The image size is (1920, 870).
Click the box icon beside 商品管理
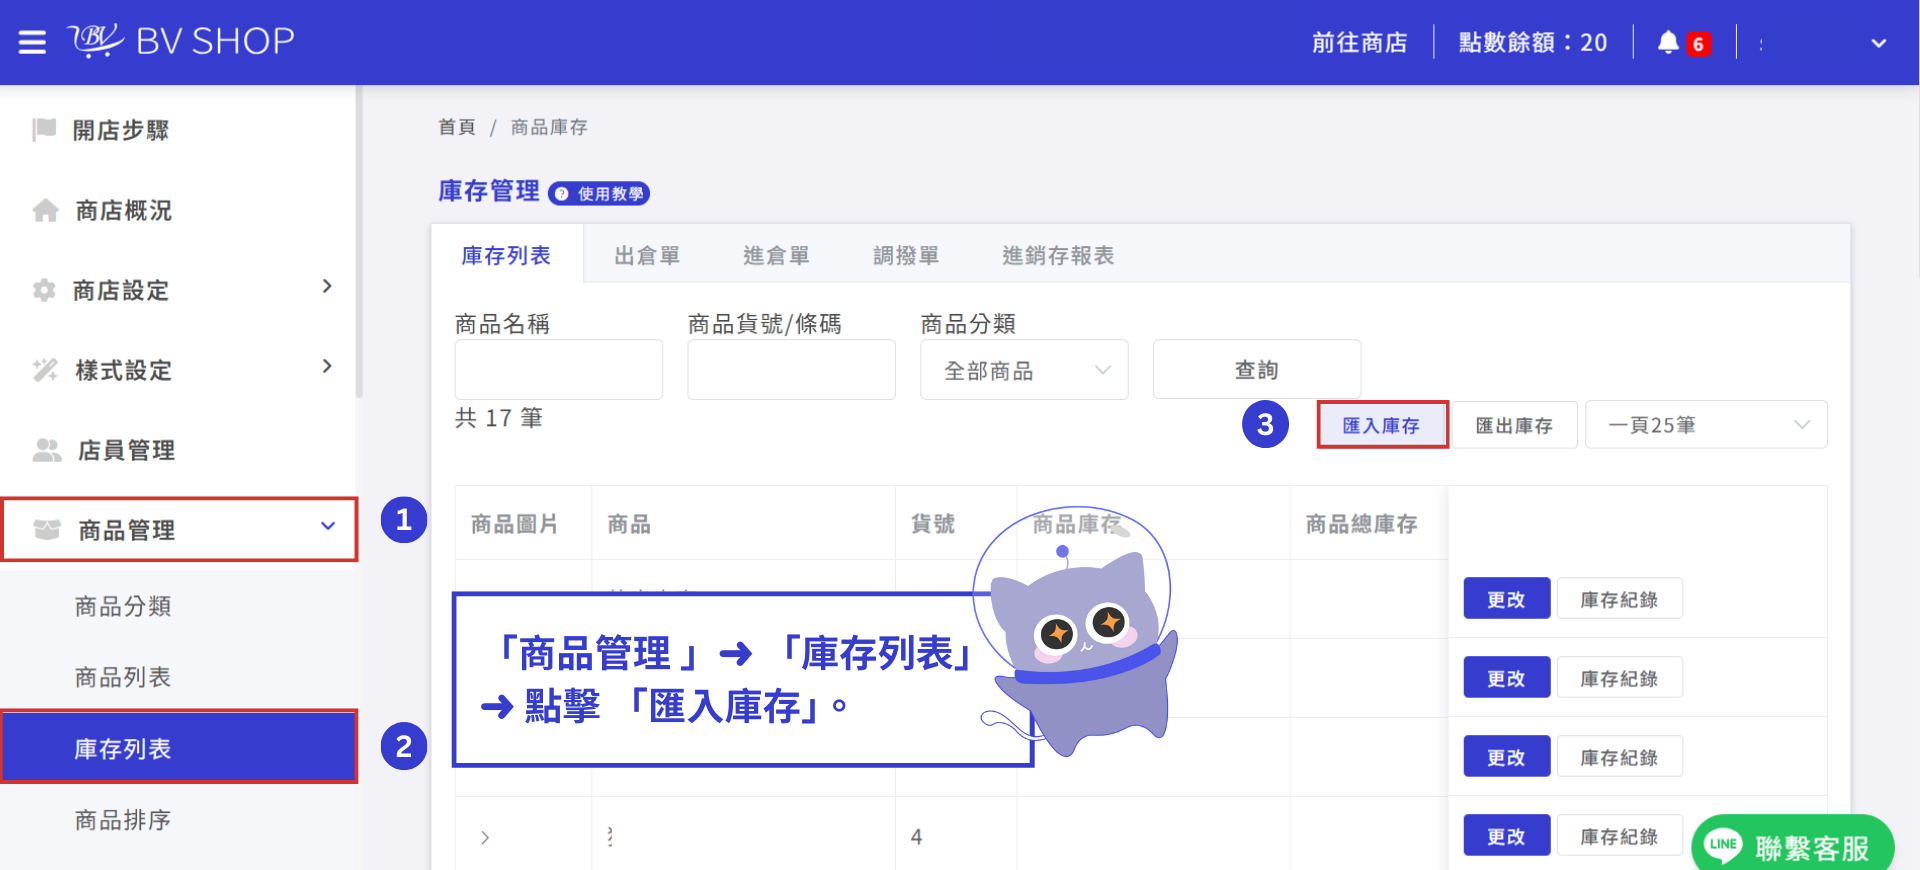coord(47,529)
